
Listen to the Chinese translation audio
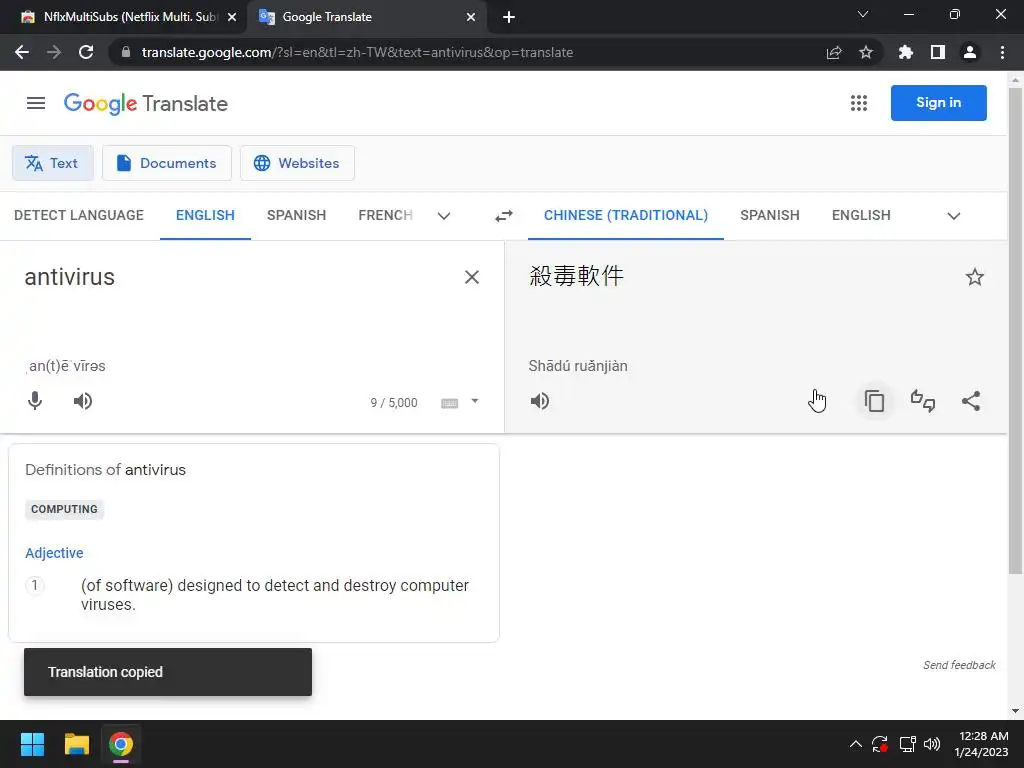pyautogui.click(x=539, y=400)
